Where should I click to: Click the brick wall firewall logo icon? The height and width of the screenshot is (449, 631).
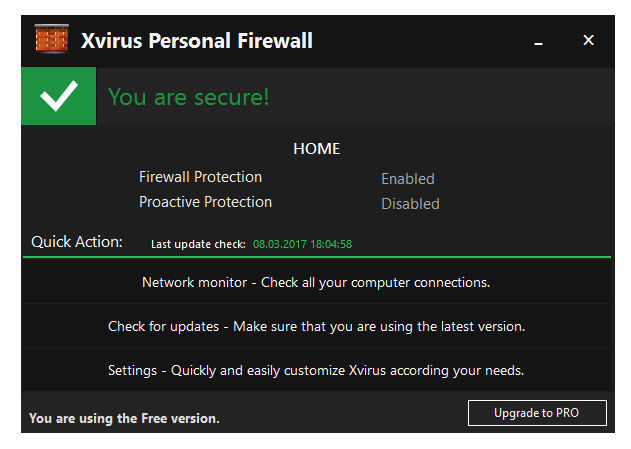(51, 40)
